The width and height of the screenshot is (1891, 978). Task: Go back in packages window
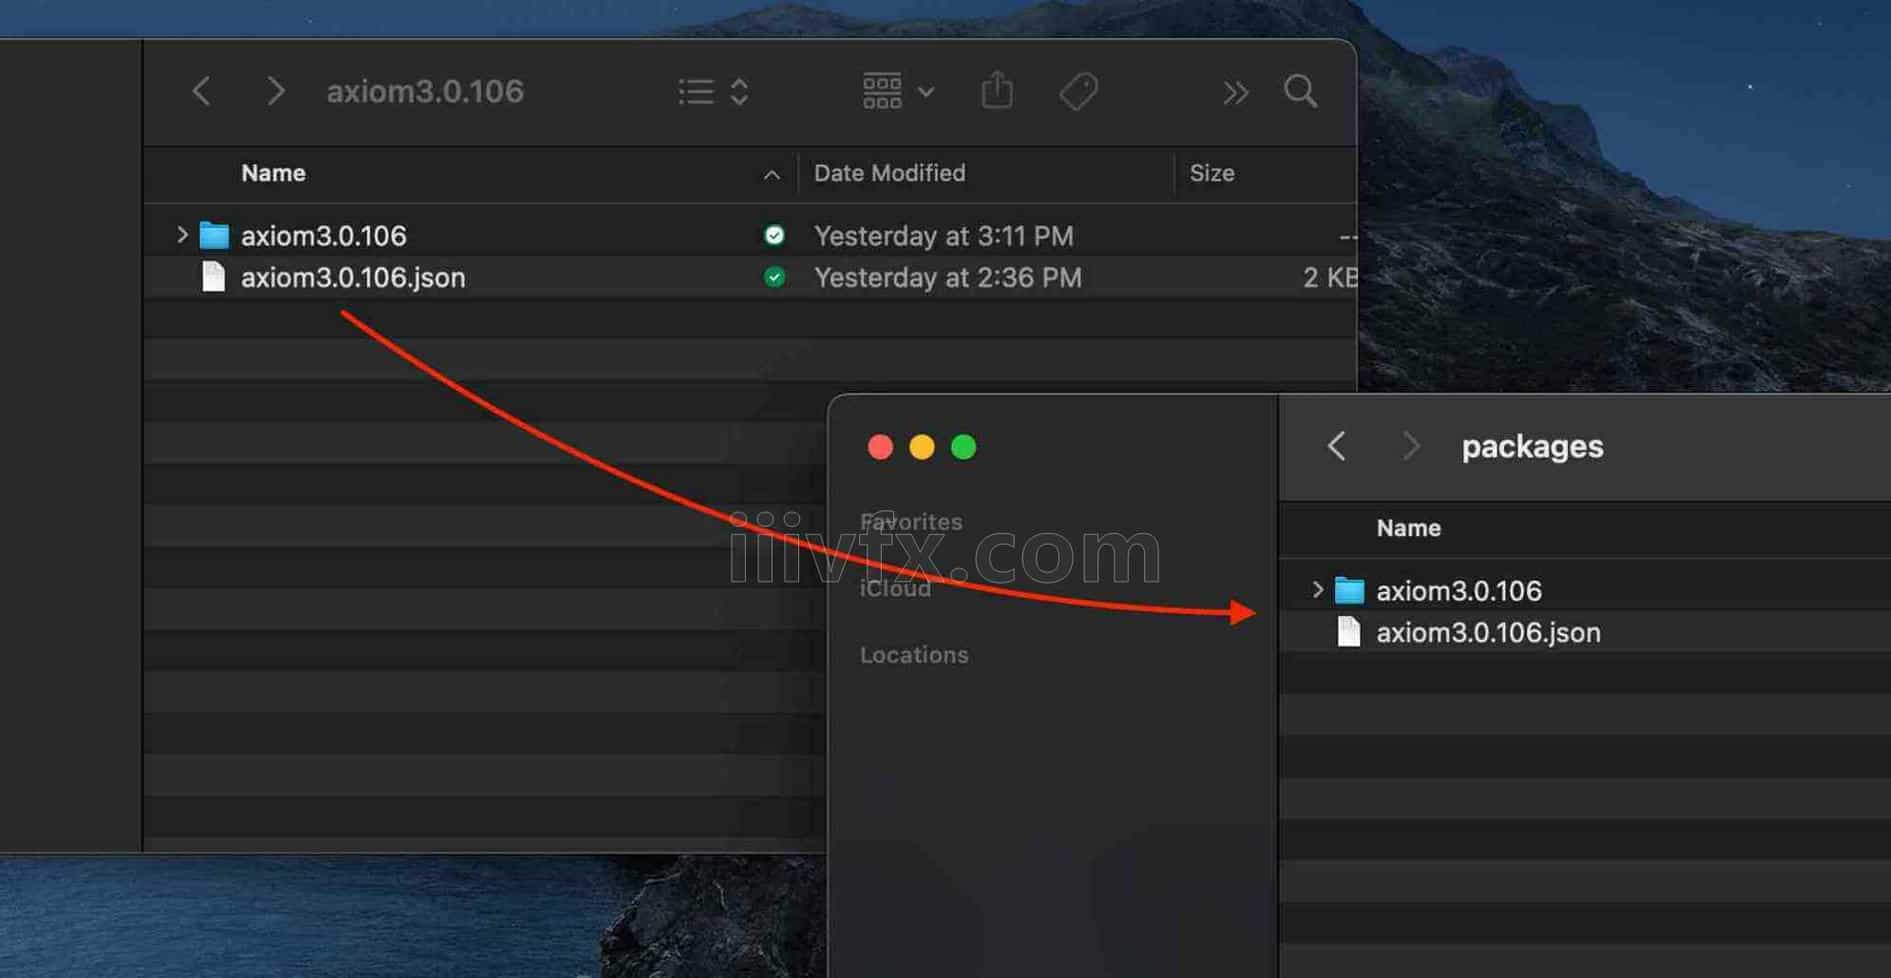1336,446
